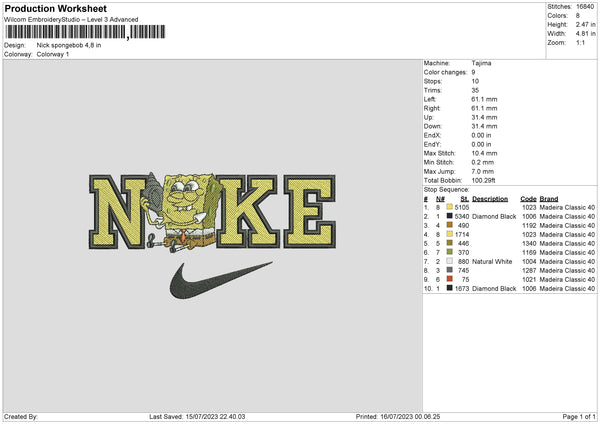
Task: Click the 'Last Saved: 15/07/2023 22:40:03' footer text
Action: (x=197, y=417)
